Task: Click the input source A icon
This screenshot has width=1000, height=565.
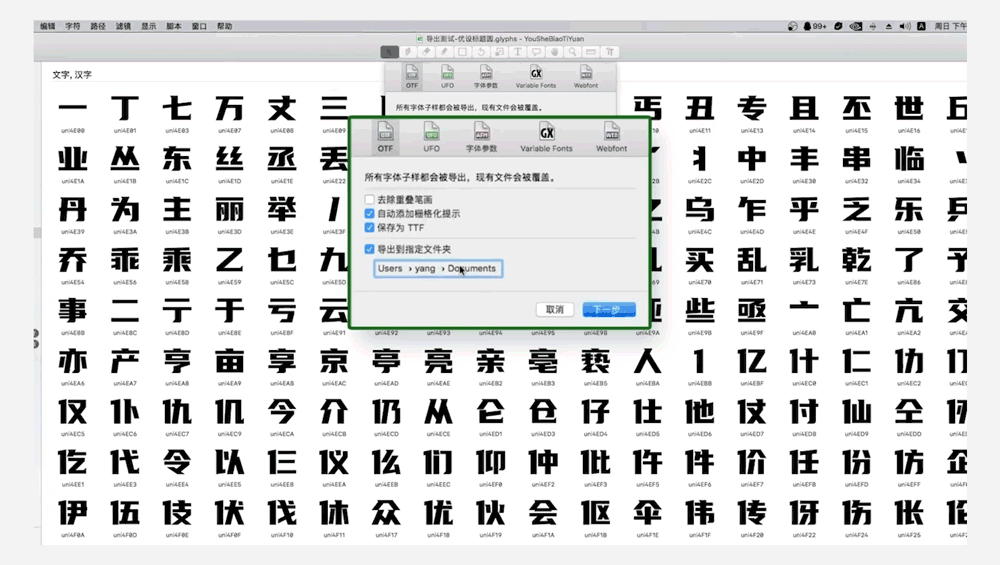Action: [921, 26]
